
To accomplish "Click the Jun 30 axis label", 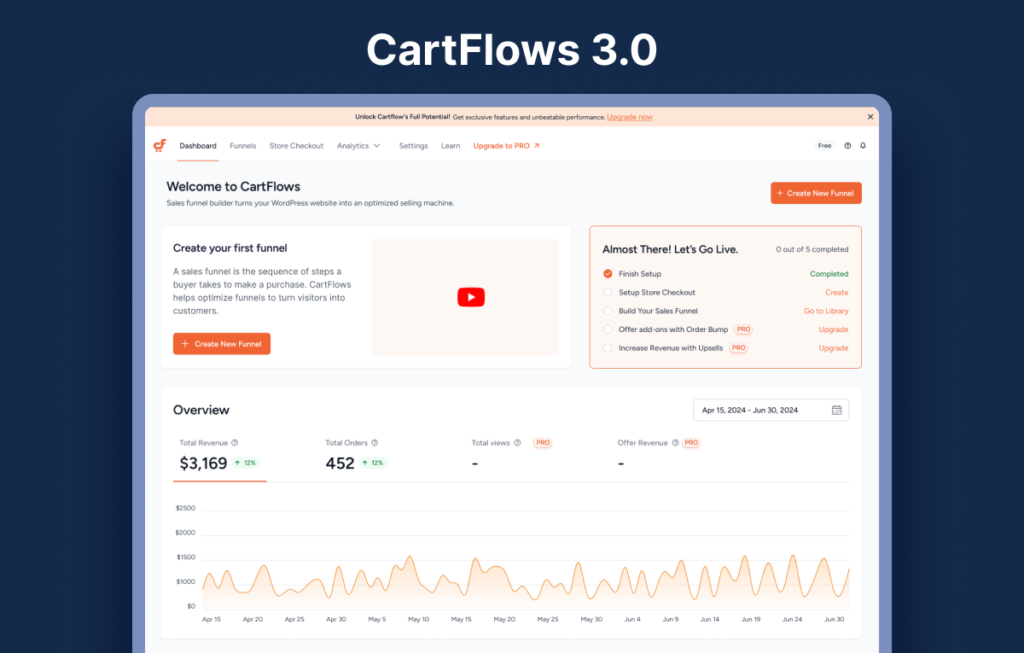I will click(x=834, y=619).
